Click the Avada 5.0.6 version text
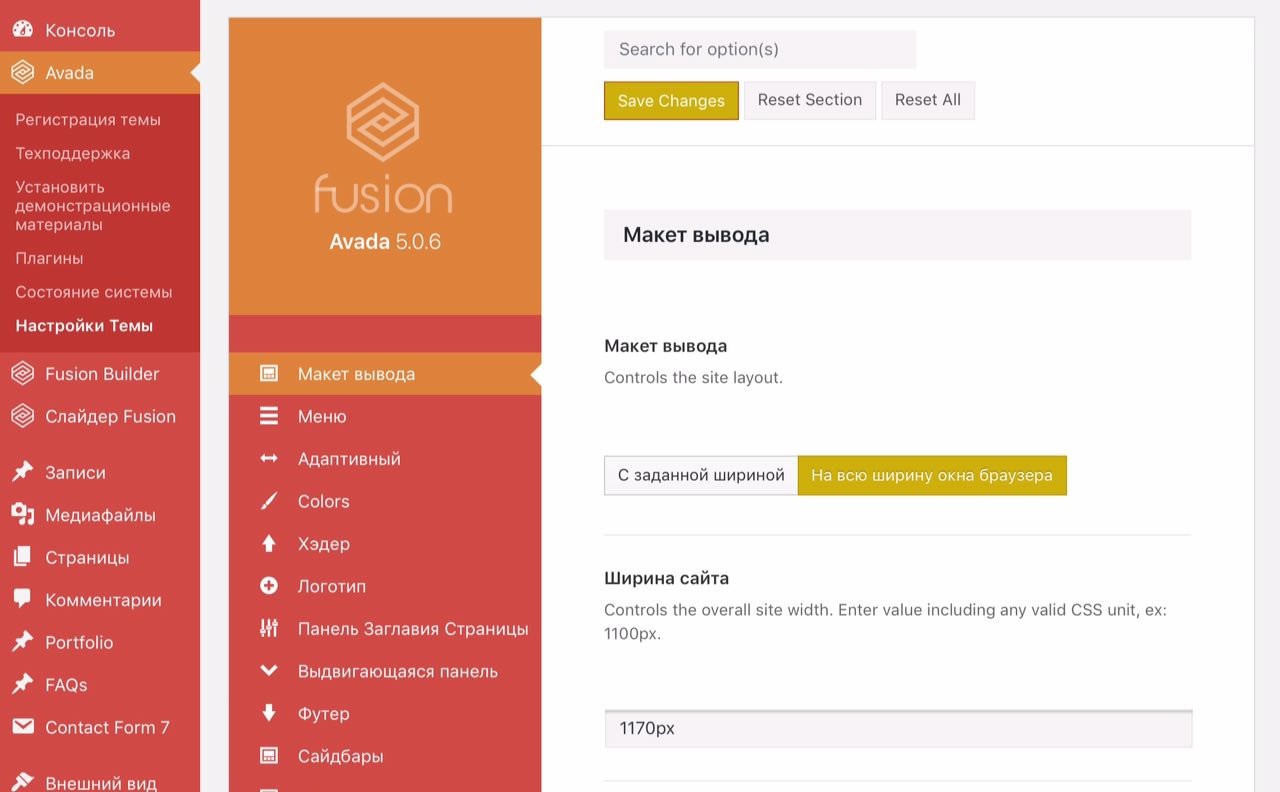 (x=385, y=242)
